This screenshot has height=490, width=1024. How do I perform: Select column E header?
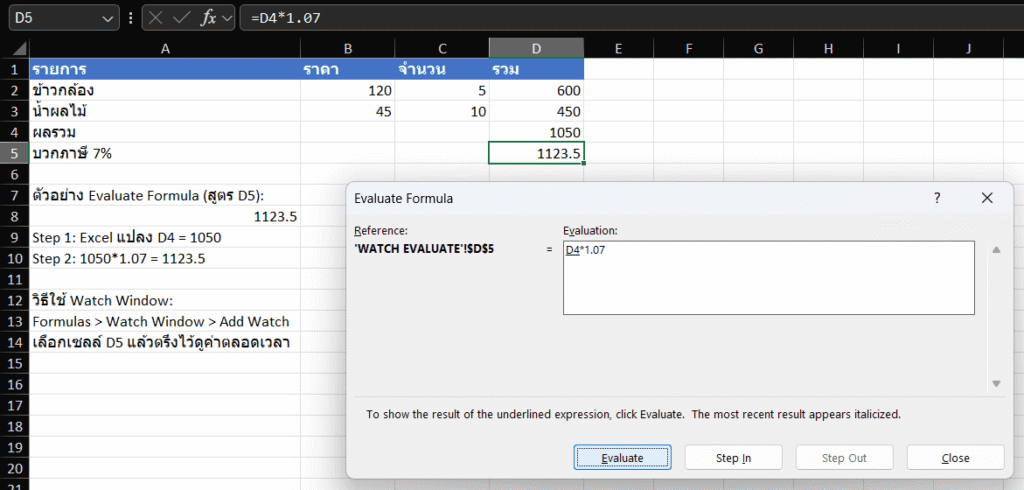tap(618, 48)
